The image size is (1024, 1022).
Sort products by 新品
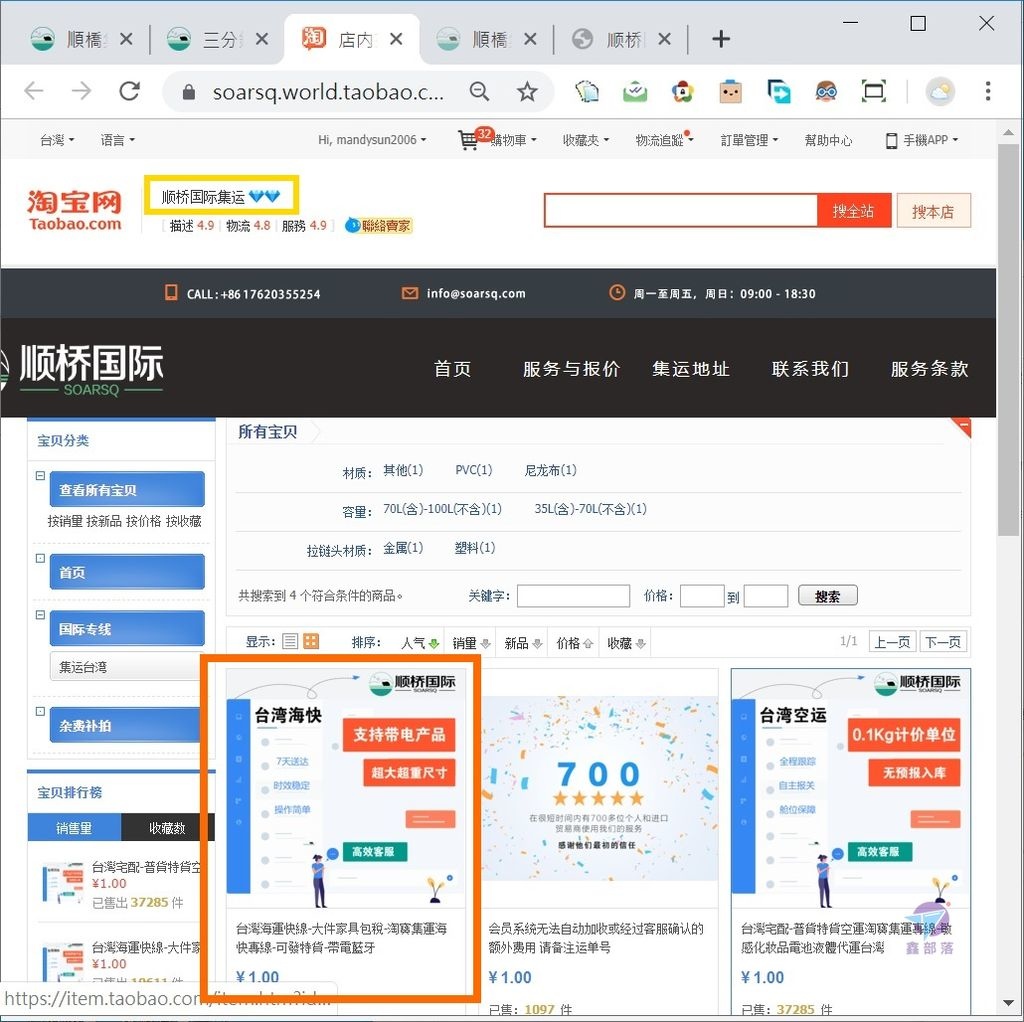click(523, 643)
